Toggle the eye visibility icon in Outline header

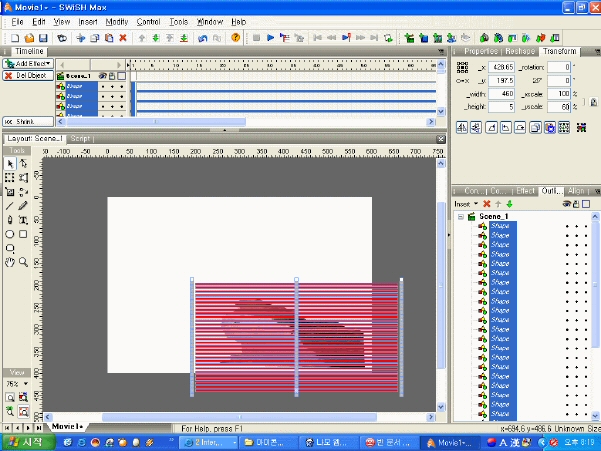click(x=567, y=204)
